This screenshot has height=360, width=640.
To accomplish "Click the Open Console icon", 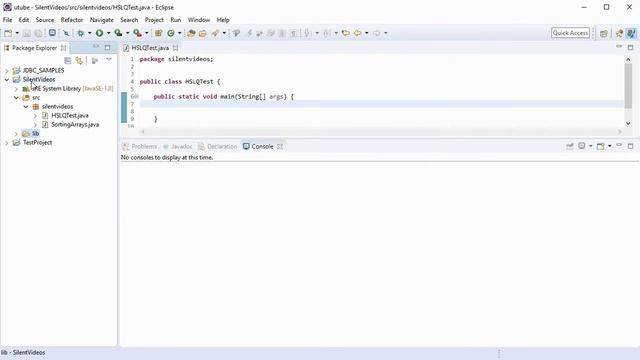I will [600, 146].
